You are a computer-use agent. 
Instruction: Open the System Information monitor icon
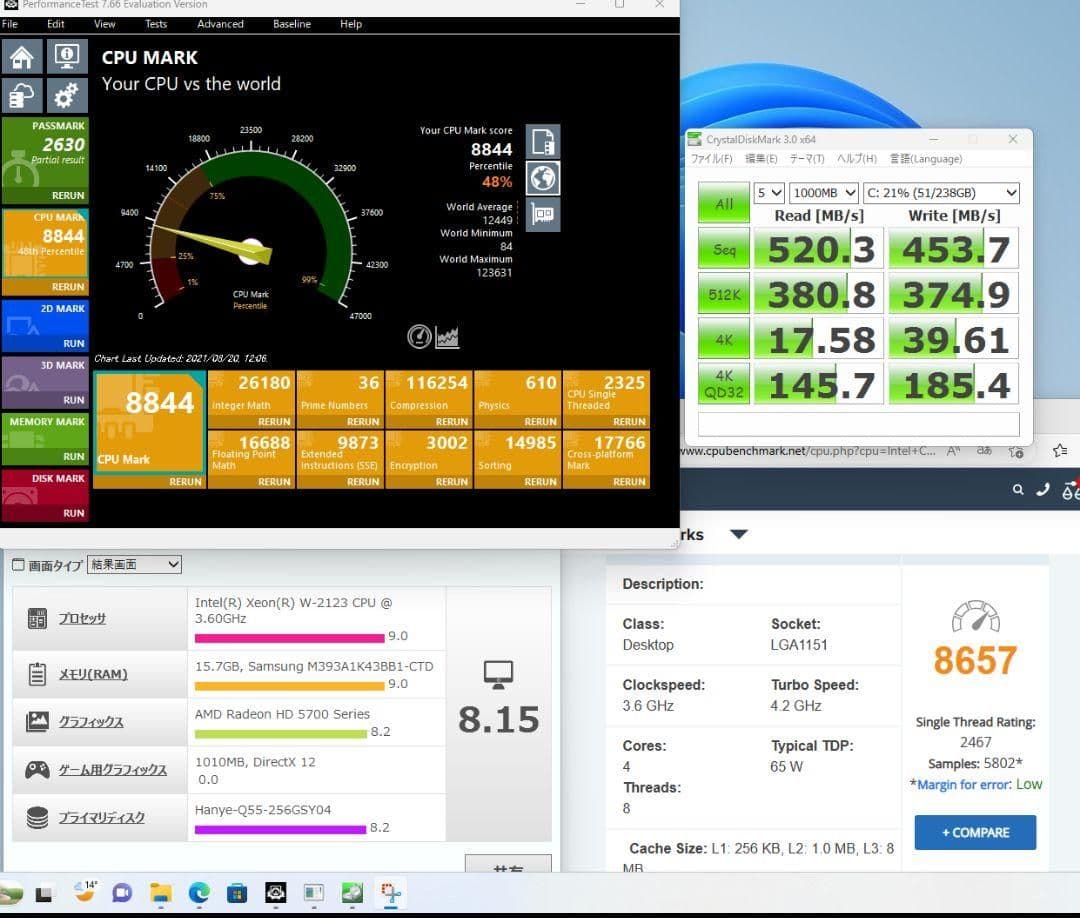67,57
